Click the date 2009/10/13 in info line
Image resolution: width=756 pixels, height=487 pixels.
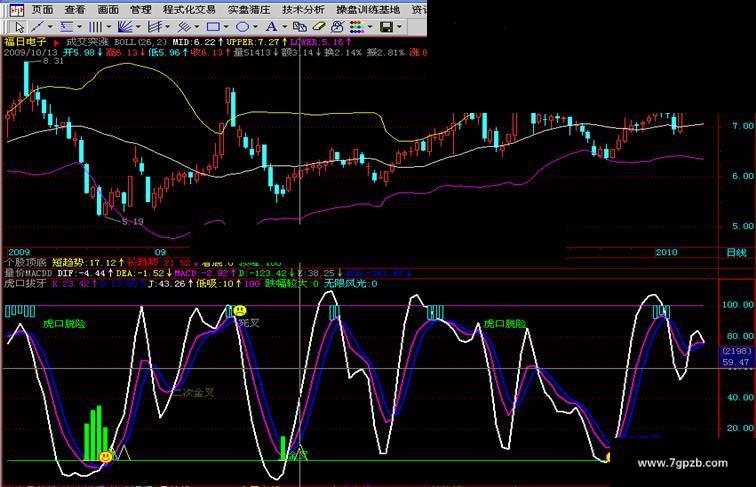(x=31, y=52)
